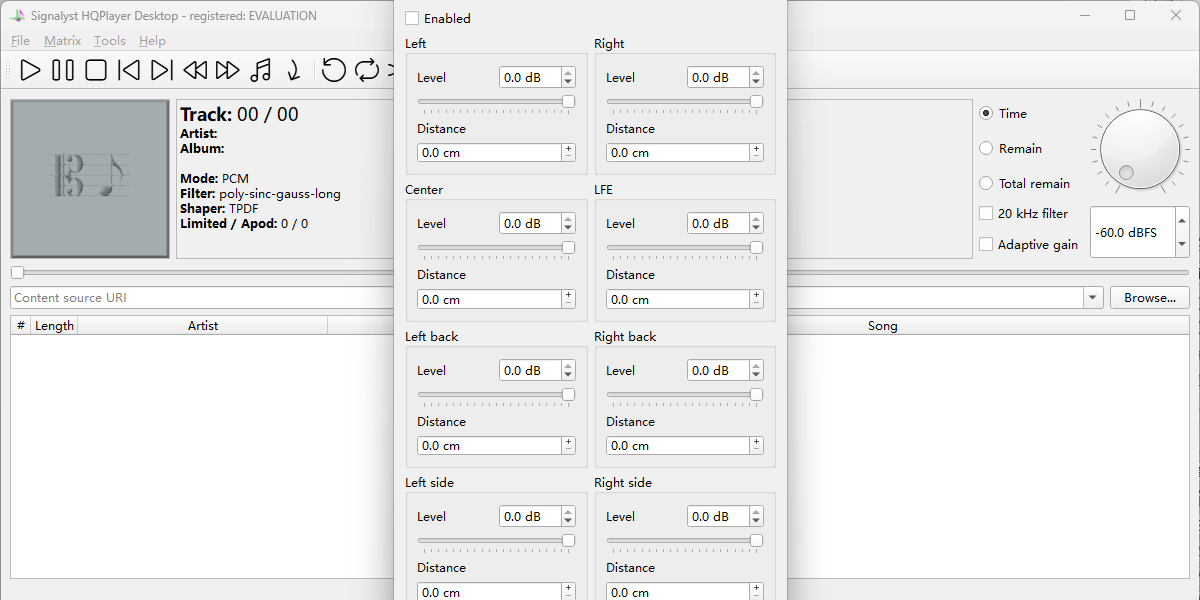Expand the Content source URI dropdown

(x=1092, y=298)
